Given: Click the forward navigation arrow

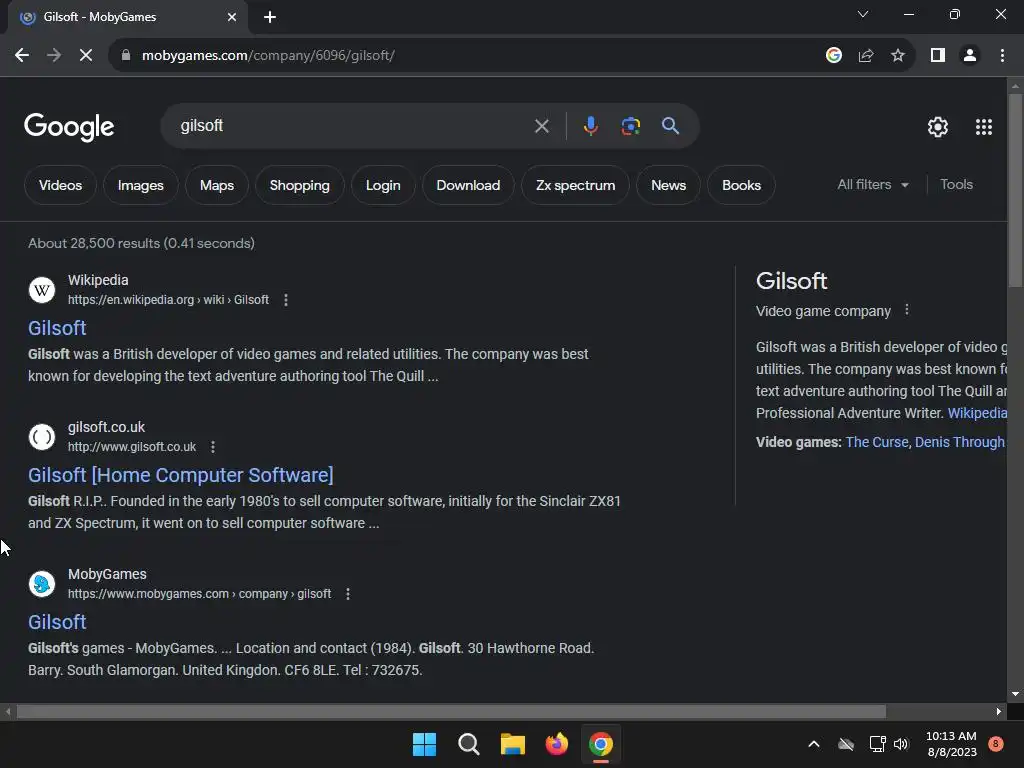Looking at the screenshot, I should (x=54, y=56).
